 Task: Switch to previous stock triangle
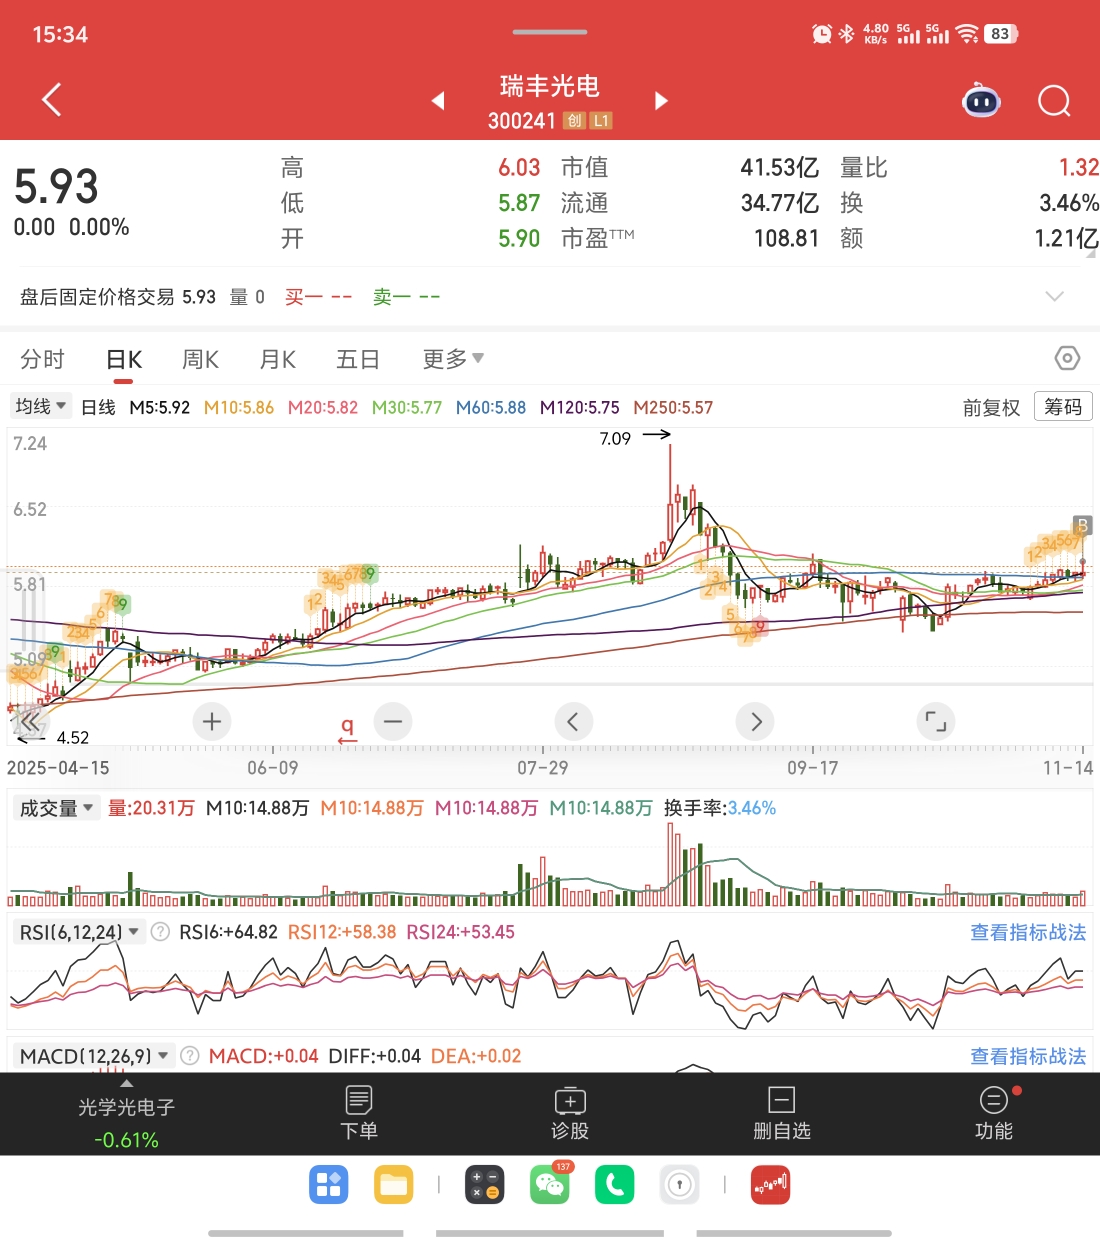(x=438, y=100)
